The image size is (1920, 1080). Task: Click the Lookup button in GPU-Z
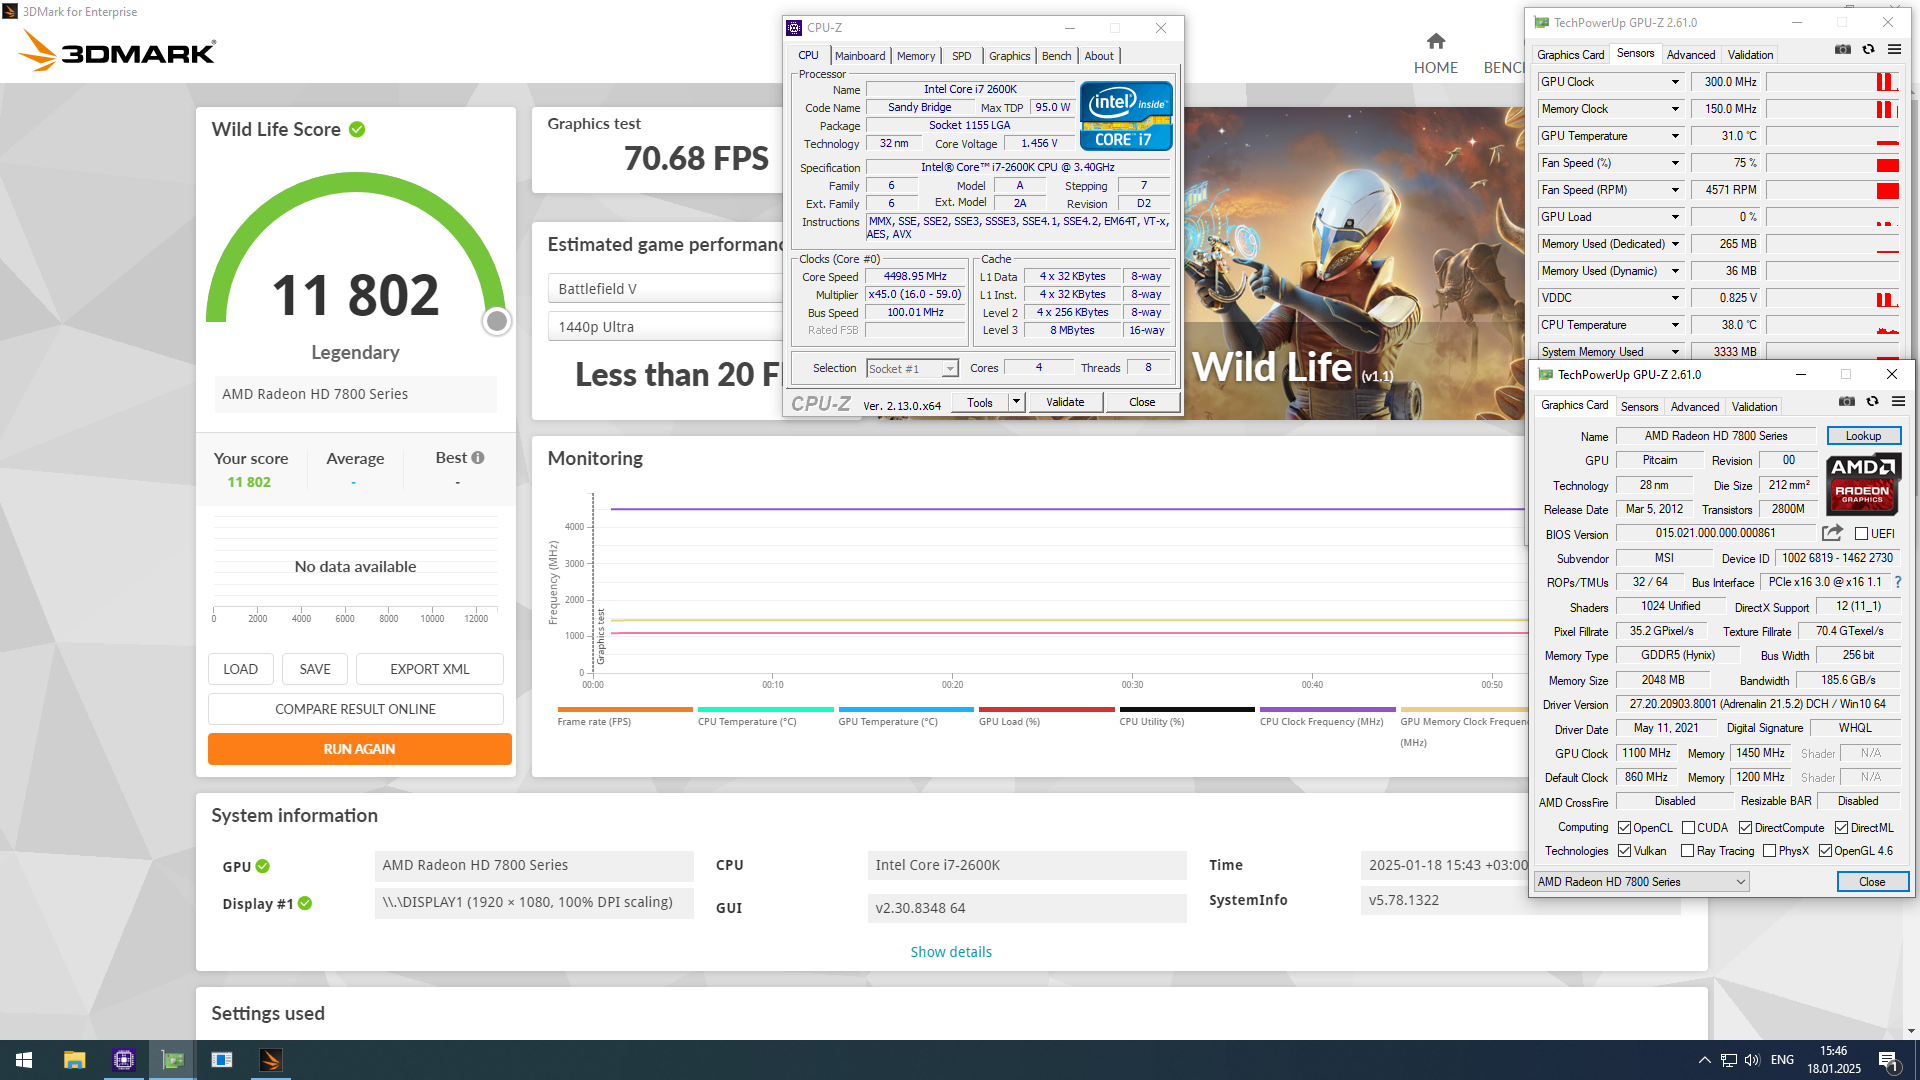(1864, 436)
